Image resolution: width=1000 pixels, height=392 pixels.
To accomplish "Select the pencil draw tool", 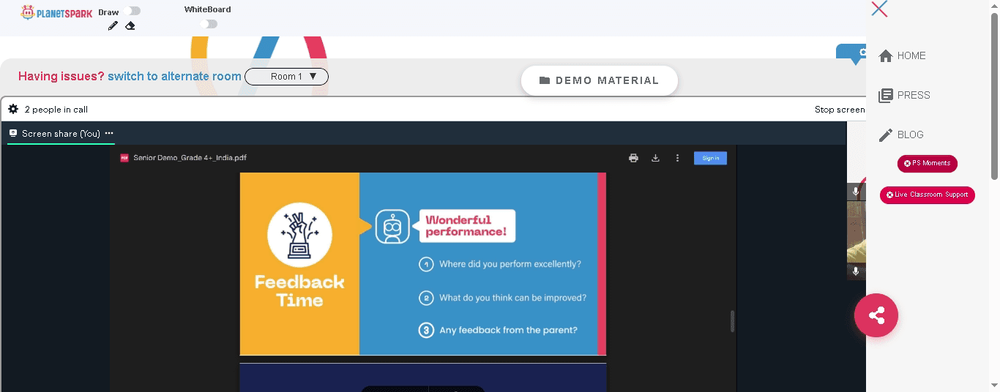I will coord(113,25).
